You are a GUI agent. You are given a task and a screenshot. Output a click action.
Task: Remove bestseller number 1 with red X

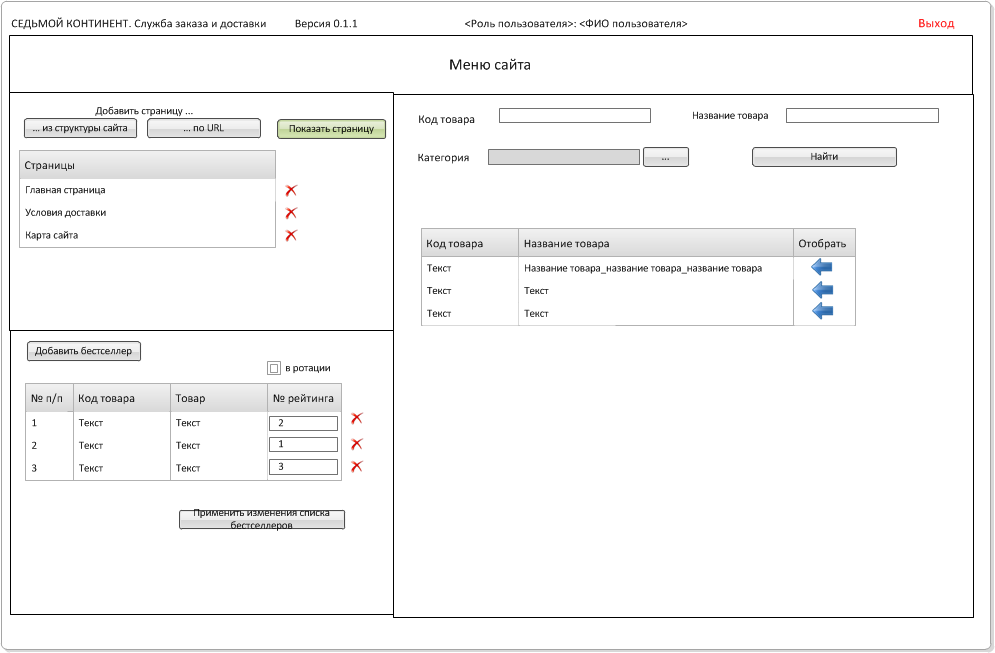[356, 419]
